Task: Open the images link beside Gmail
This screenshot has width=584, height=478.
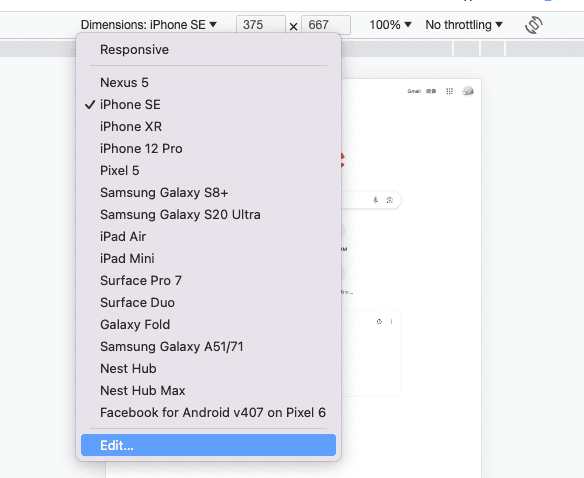Action: (x=431, y=91)
